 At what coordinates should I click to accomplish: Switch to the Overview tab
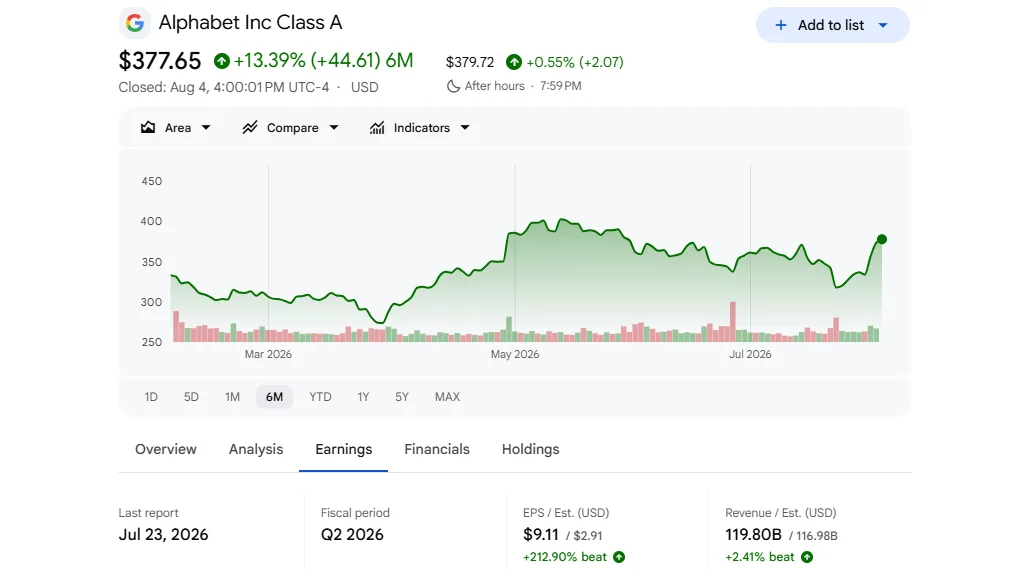tap(166, 449)
